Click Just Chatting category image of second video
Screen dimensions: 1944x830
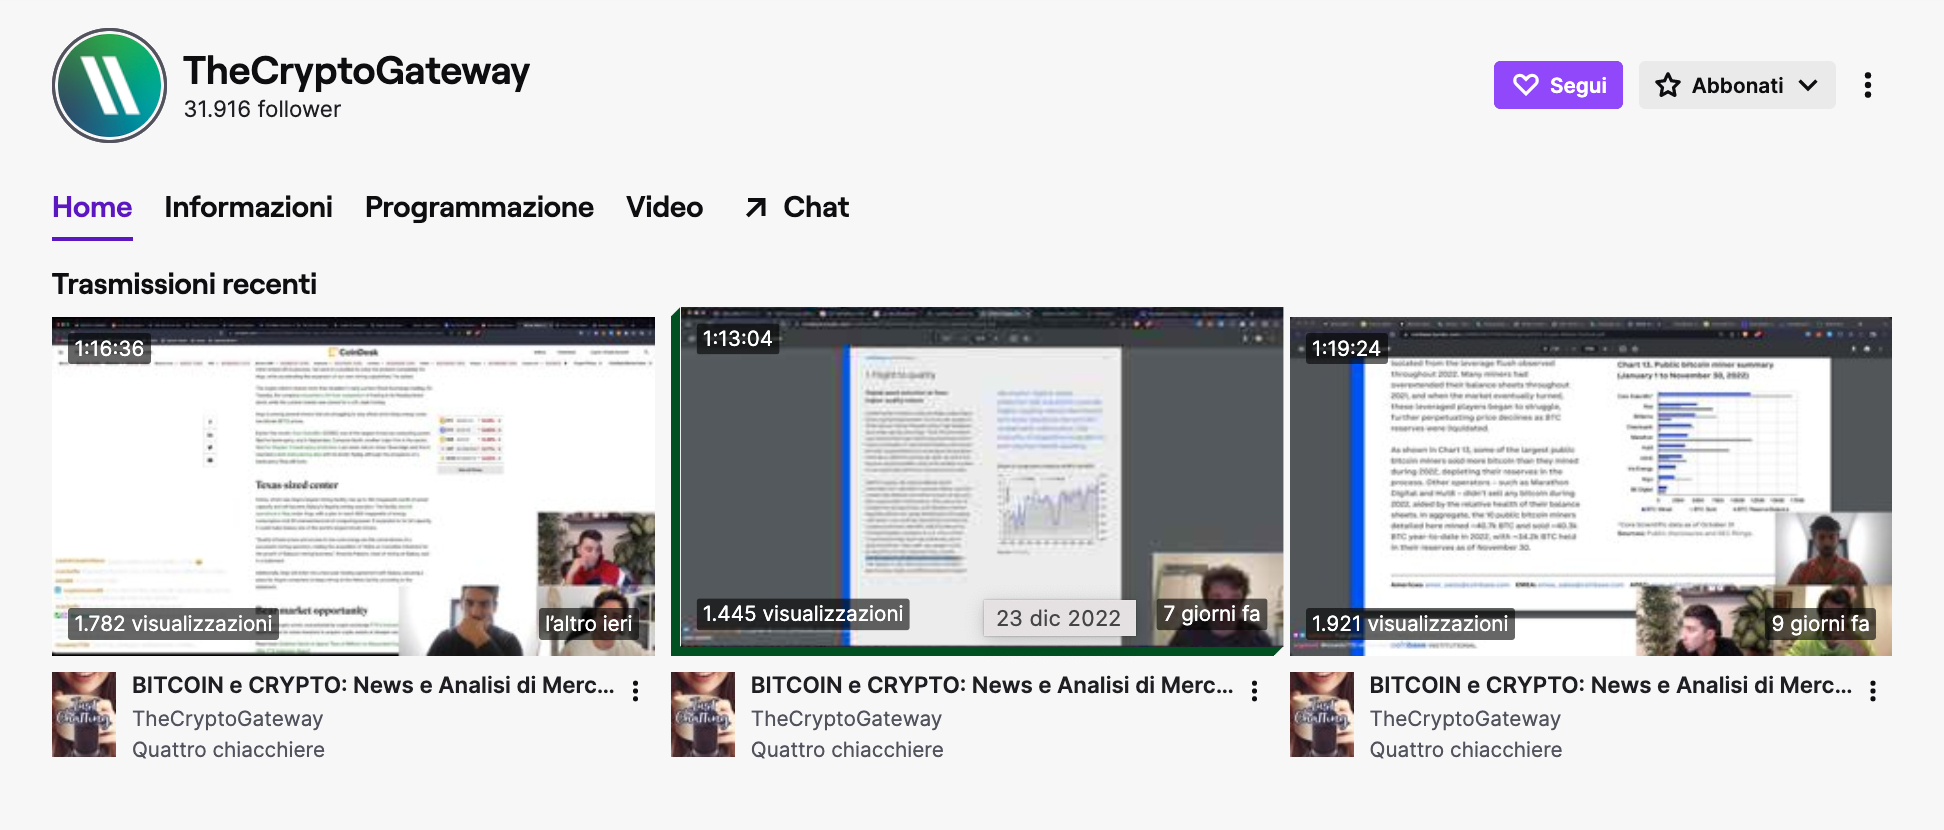(703, 714)
